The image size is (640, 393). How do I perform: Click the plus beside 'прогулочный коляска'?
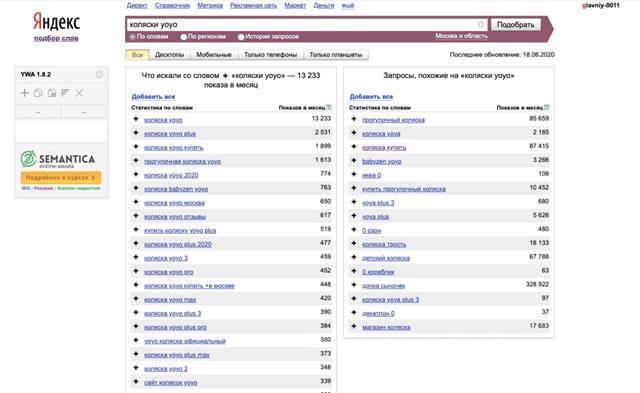354,119
